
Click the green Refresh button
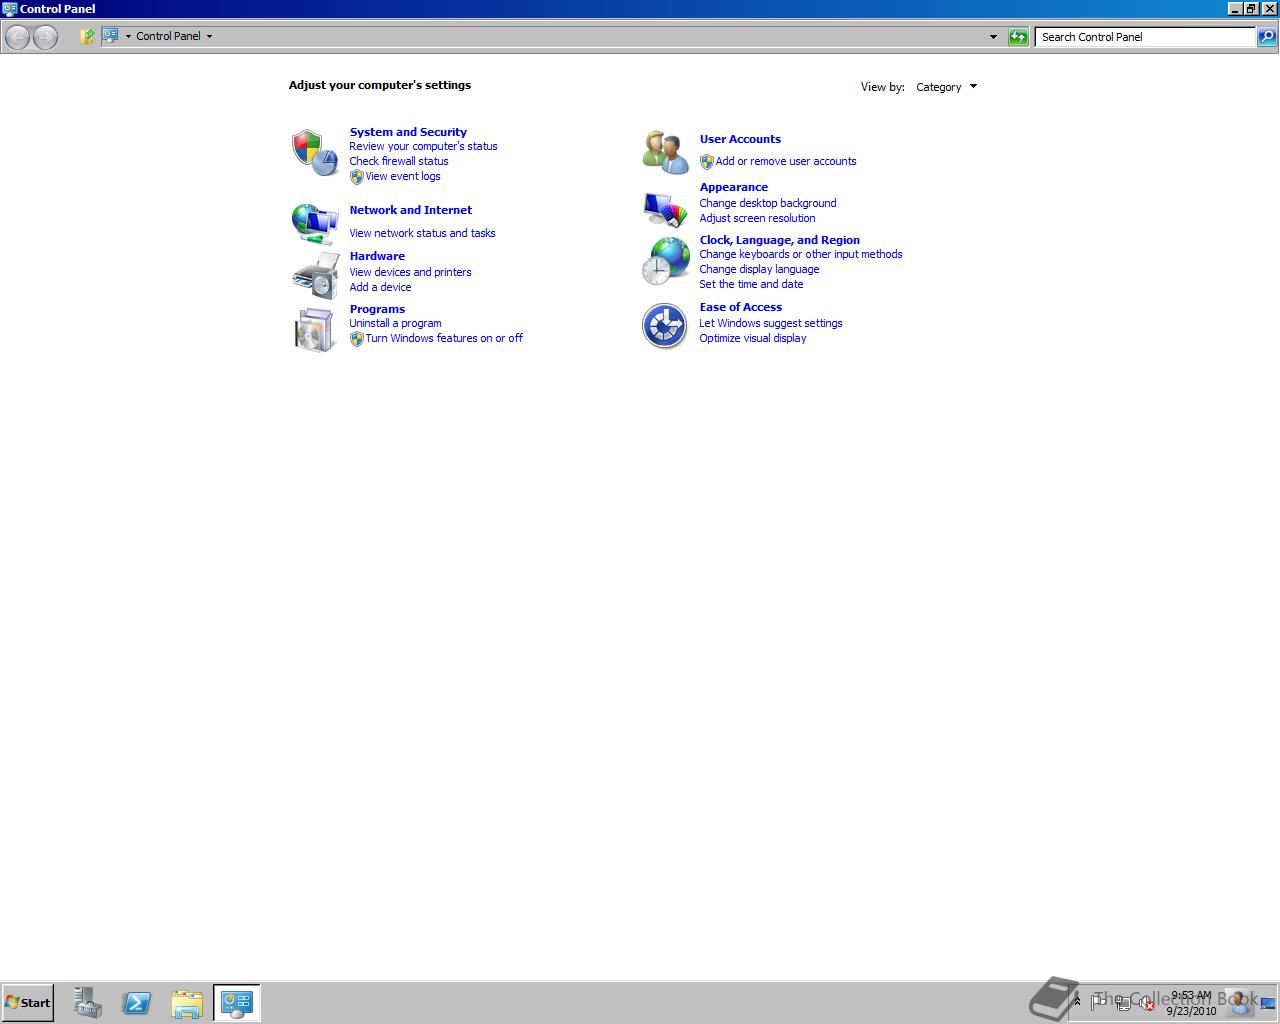click(1018, 37)
